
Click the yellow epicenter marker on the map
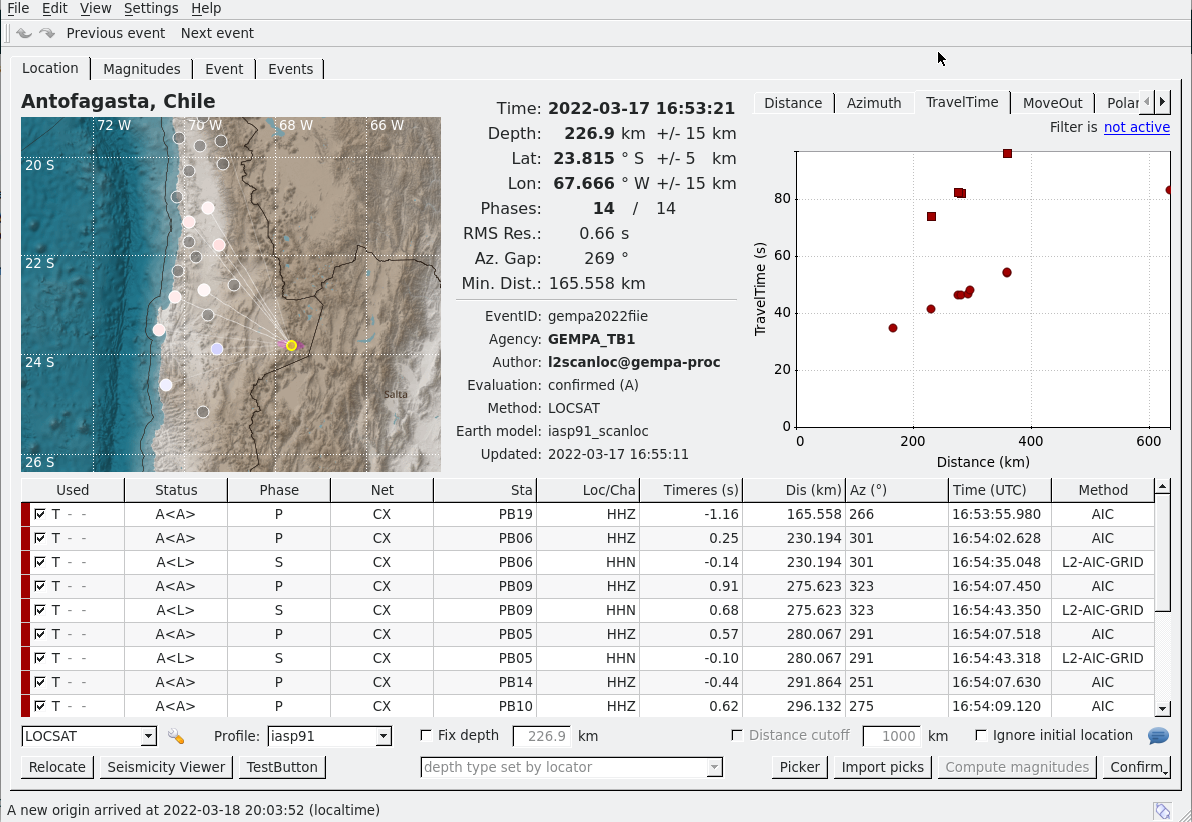[x=291, y=345]
